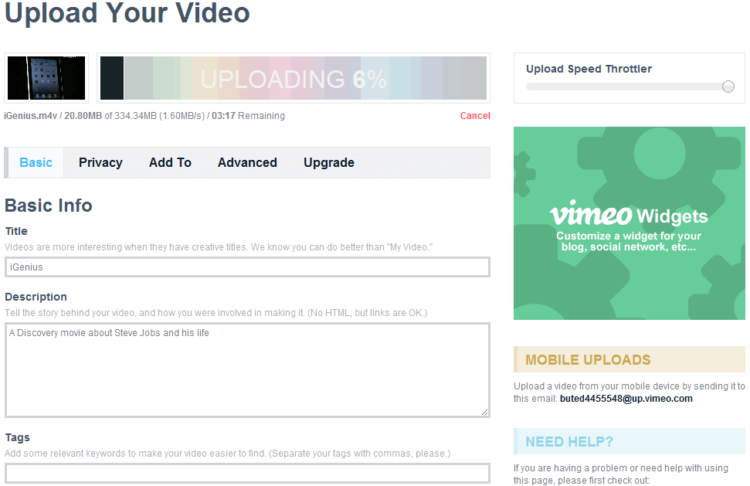The width and height of the screenshot is (750, 486).
Task: Click the Description field label
Action: point(36,297)
